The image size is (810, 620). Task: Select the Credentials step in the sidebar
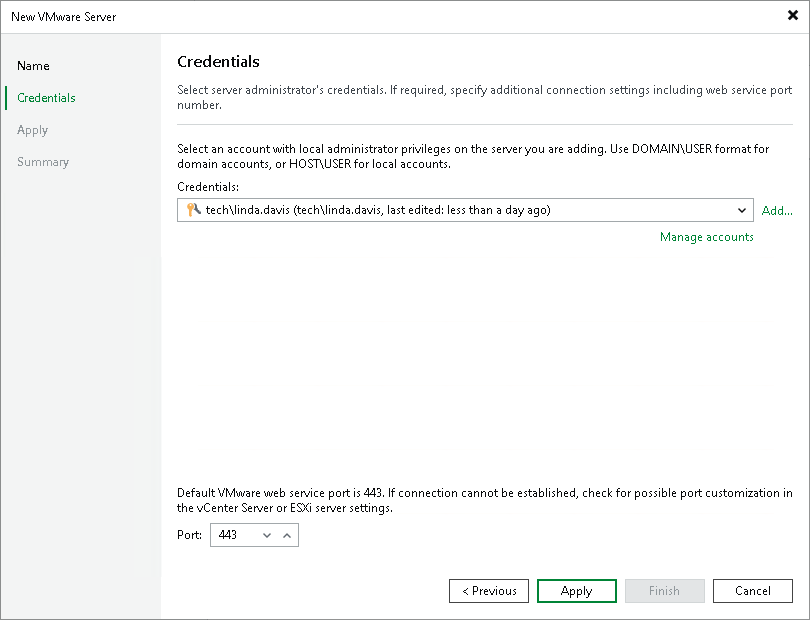pos(48,97)
